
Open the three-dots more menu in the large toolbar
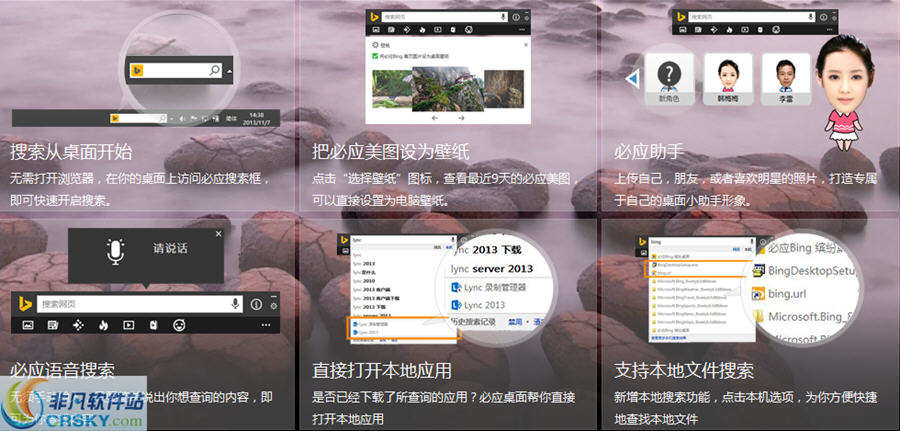(265, 325)
